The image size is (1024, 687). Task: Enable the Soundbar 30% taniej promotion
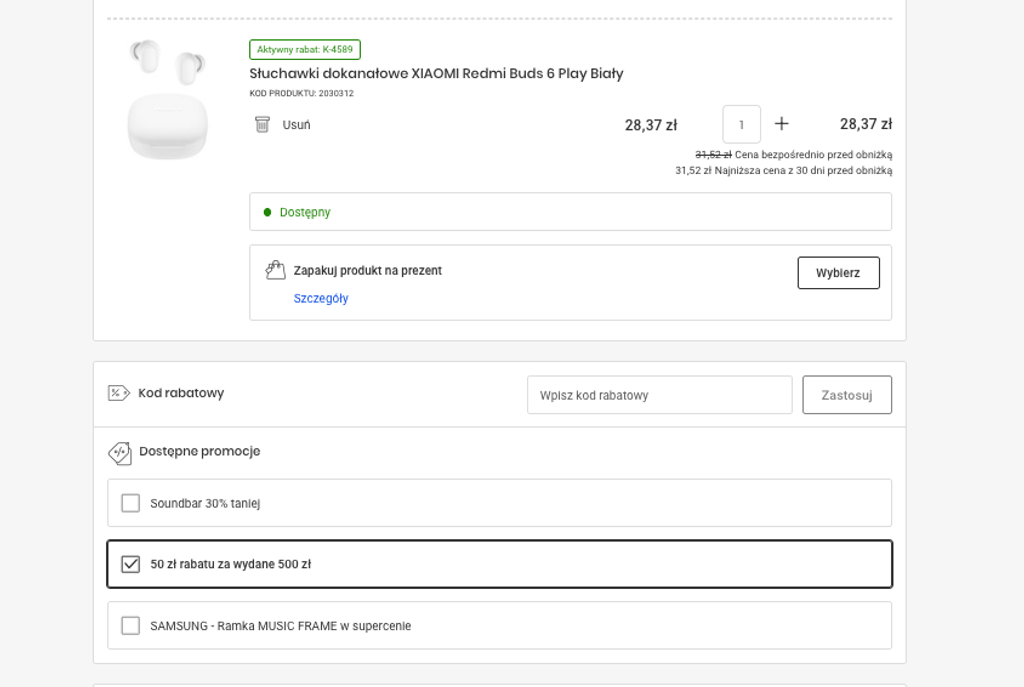(x=131, y=503)
